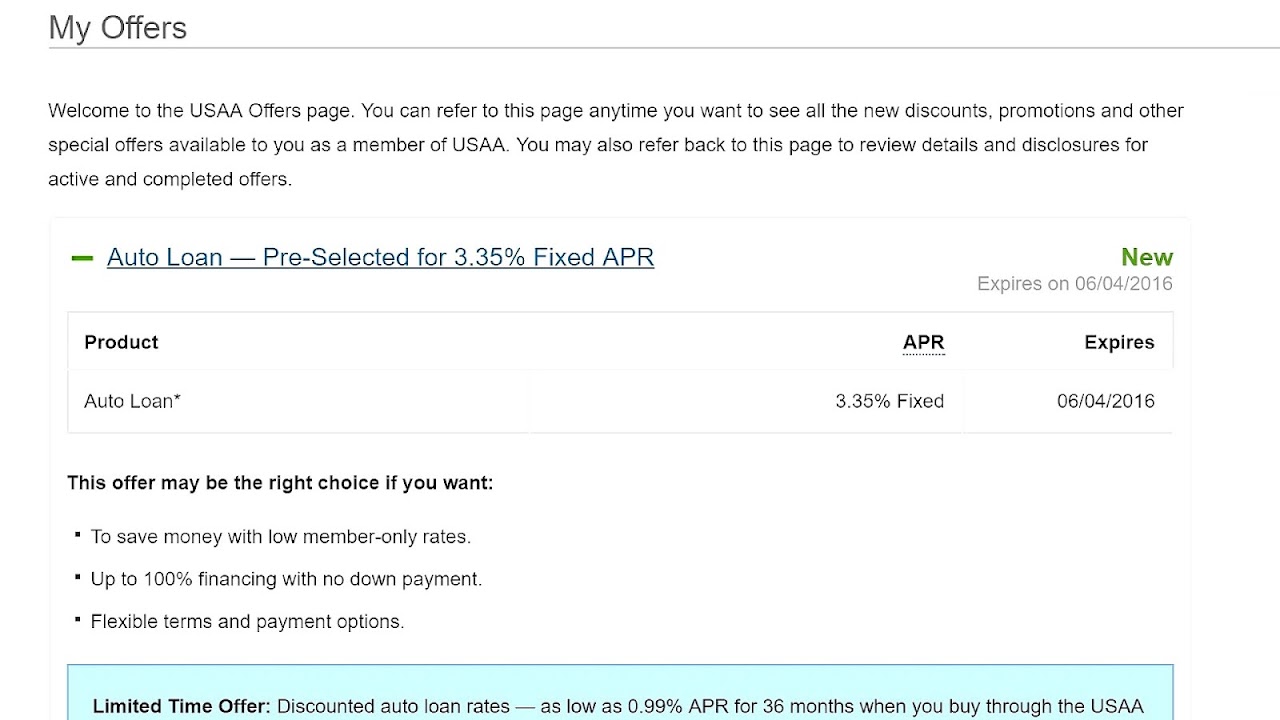This screenshot has height=720, width=1280.
Task: Click the dotted-underlined APR column header
Action: [923, 342]
